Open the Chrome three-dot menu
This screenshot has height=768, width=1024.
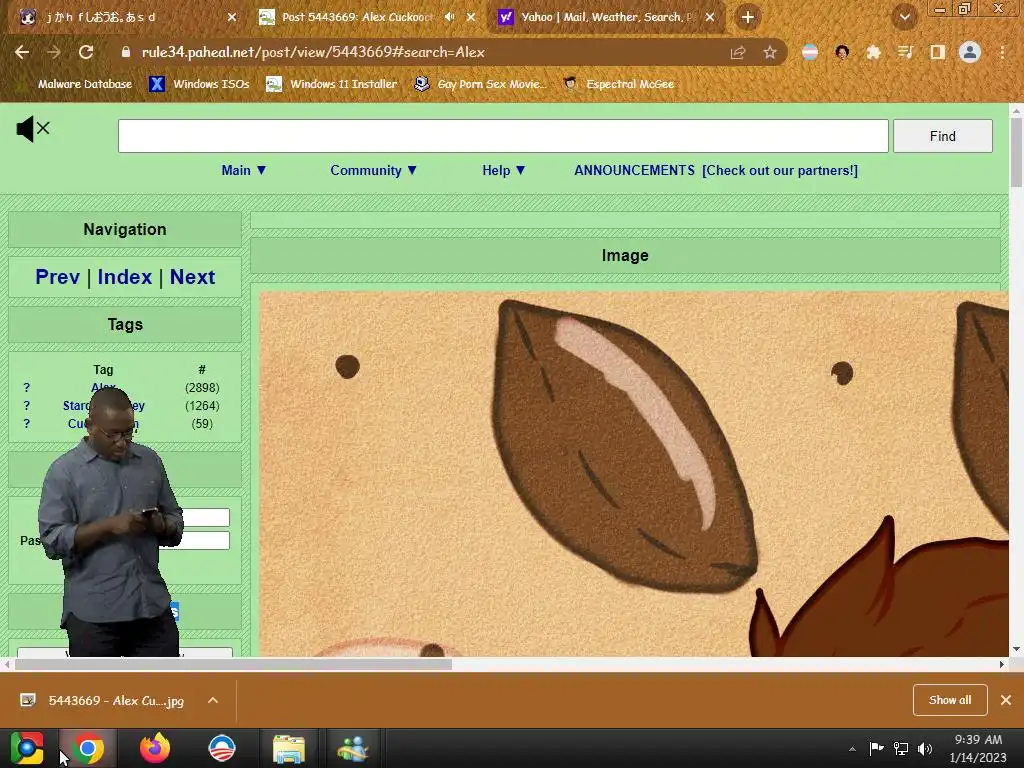point(1002,52)
